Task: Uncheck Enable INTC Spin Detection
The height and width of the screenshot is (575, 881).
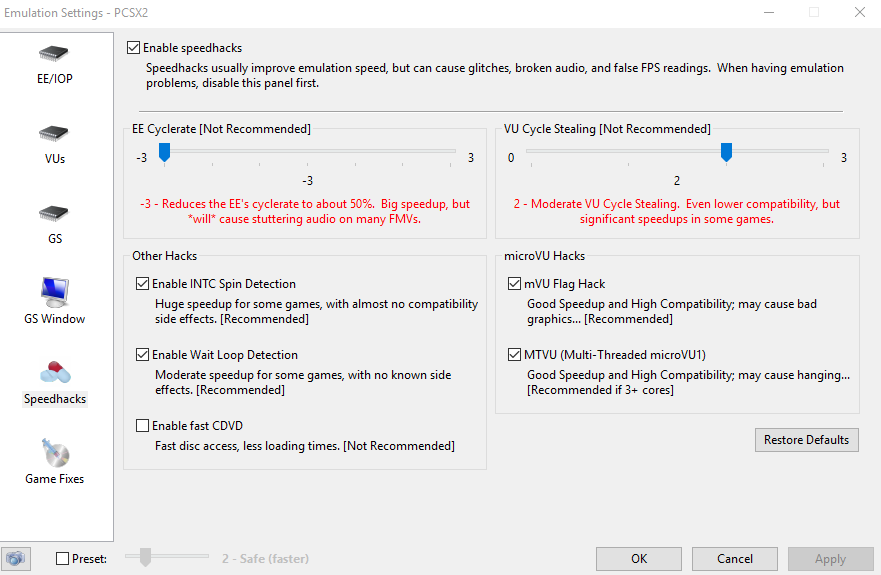Action: click(x=142, y=284)
